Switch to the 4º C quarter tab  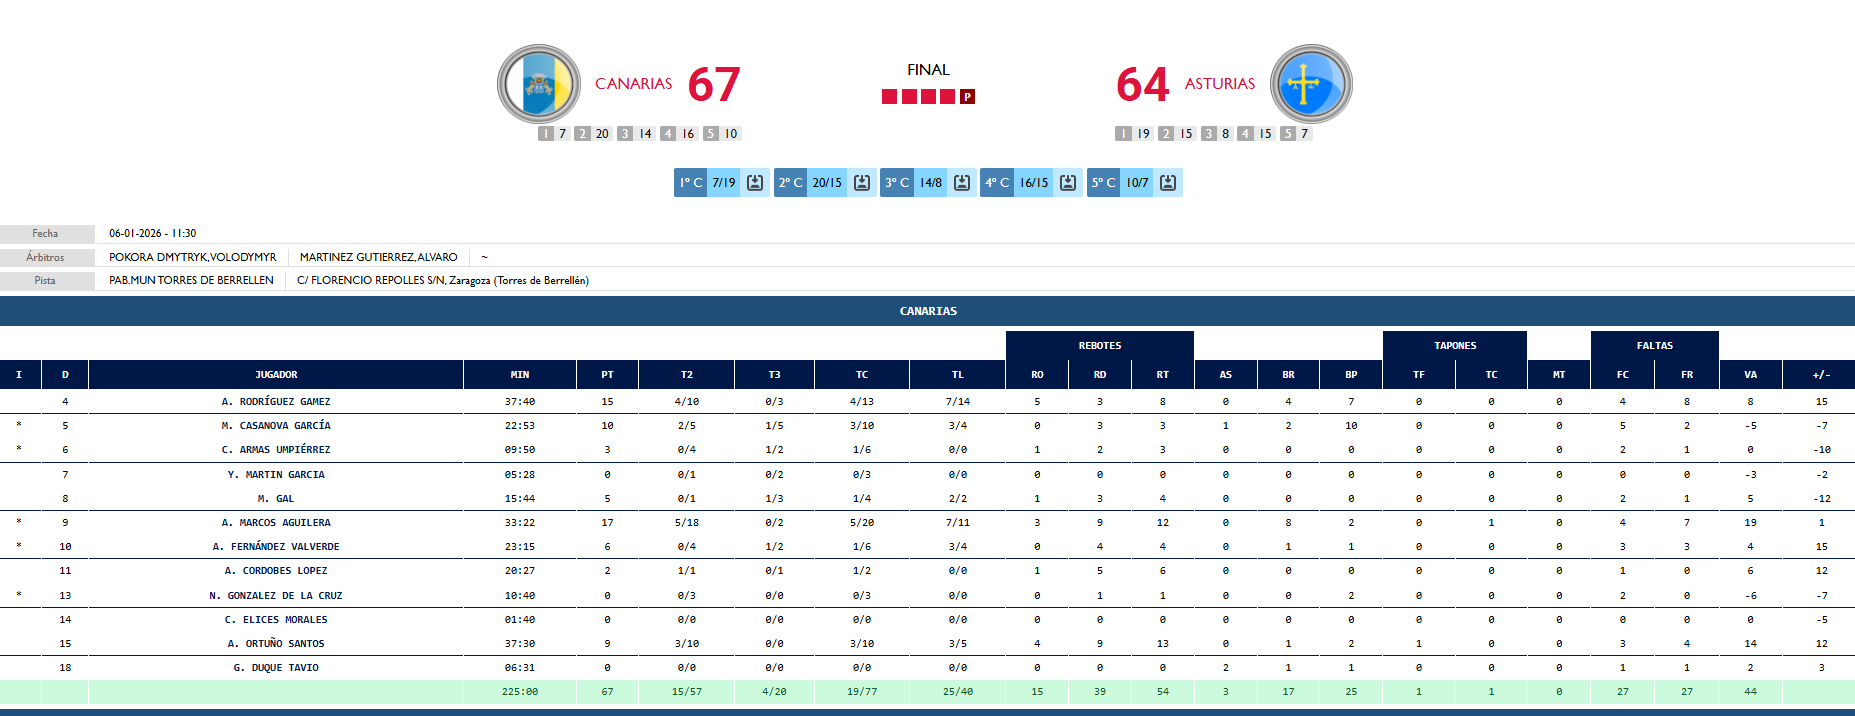tap(997, 183)
